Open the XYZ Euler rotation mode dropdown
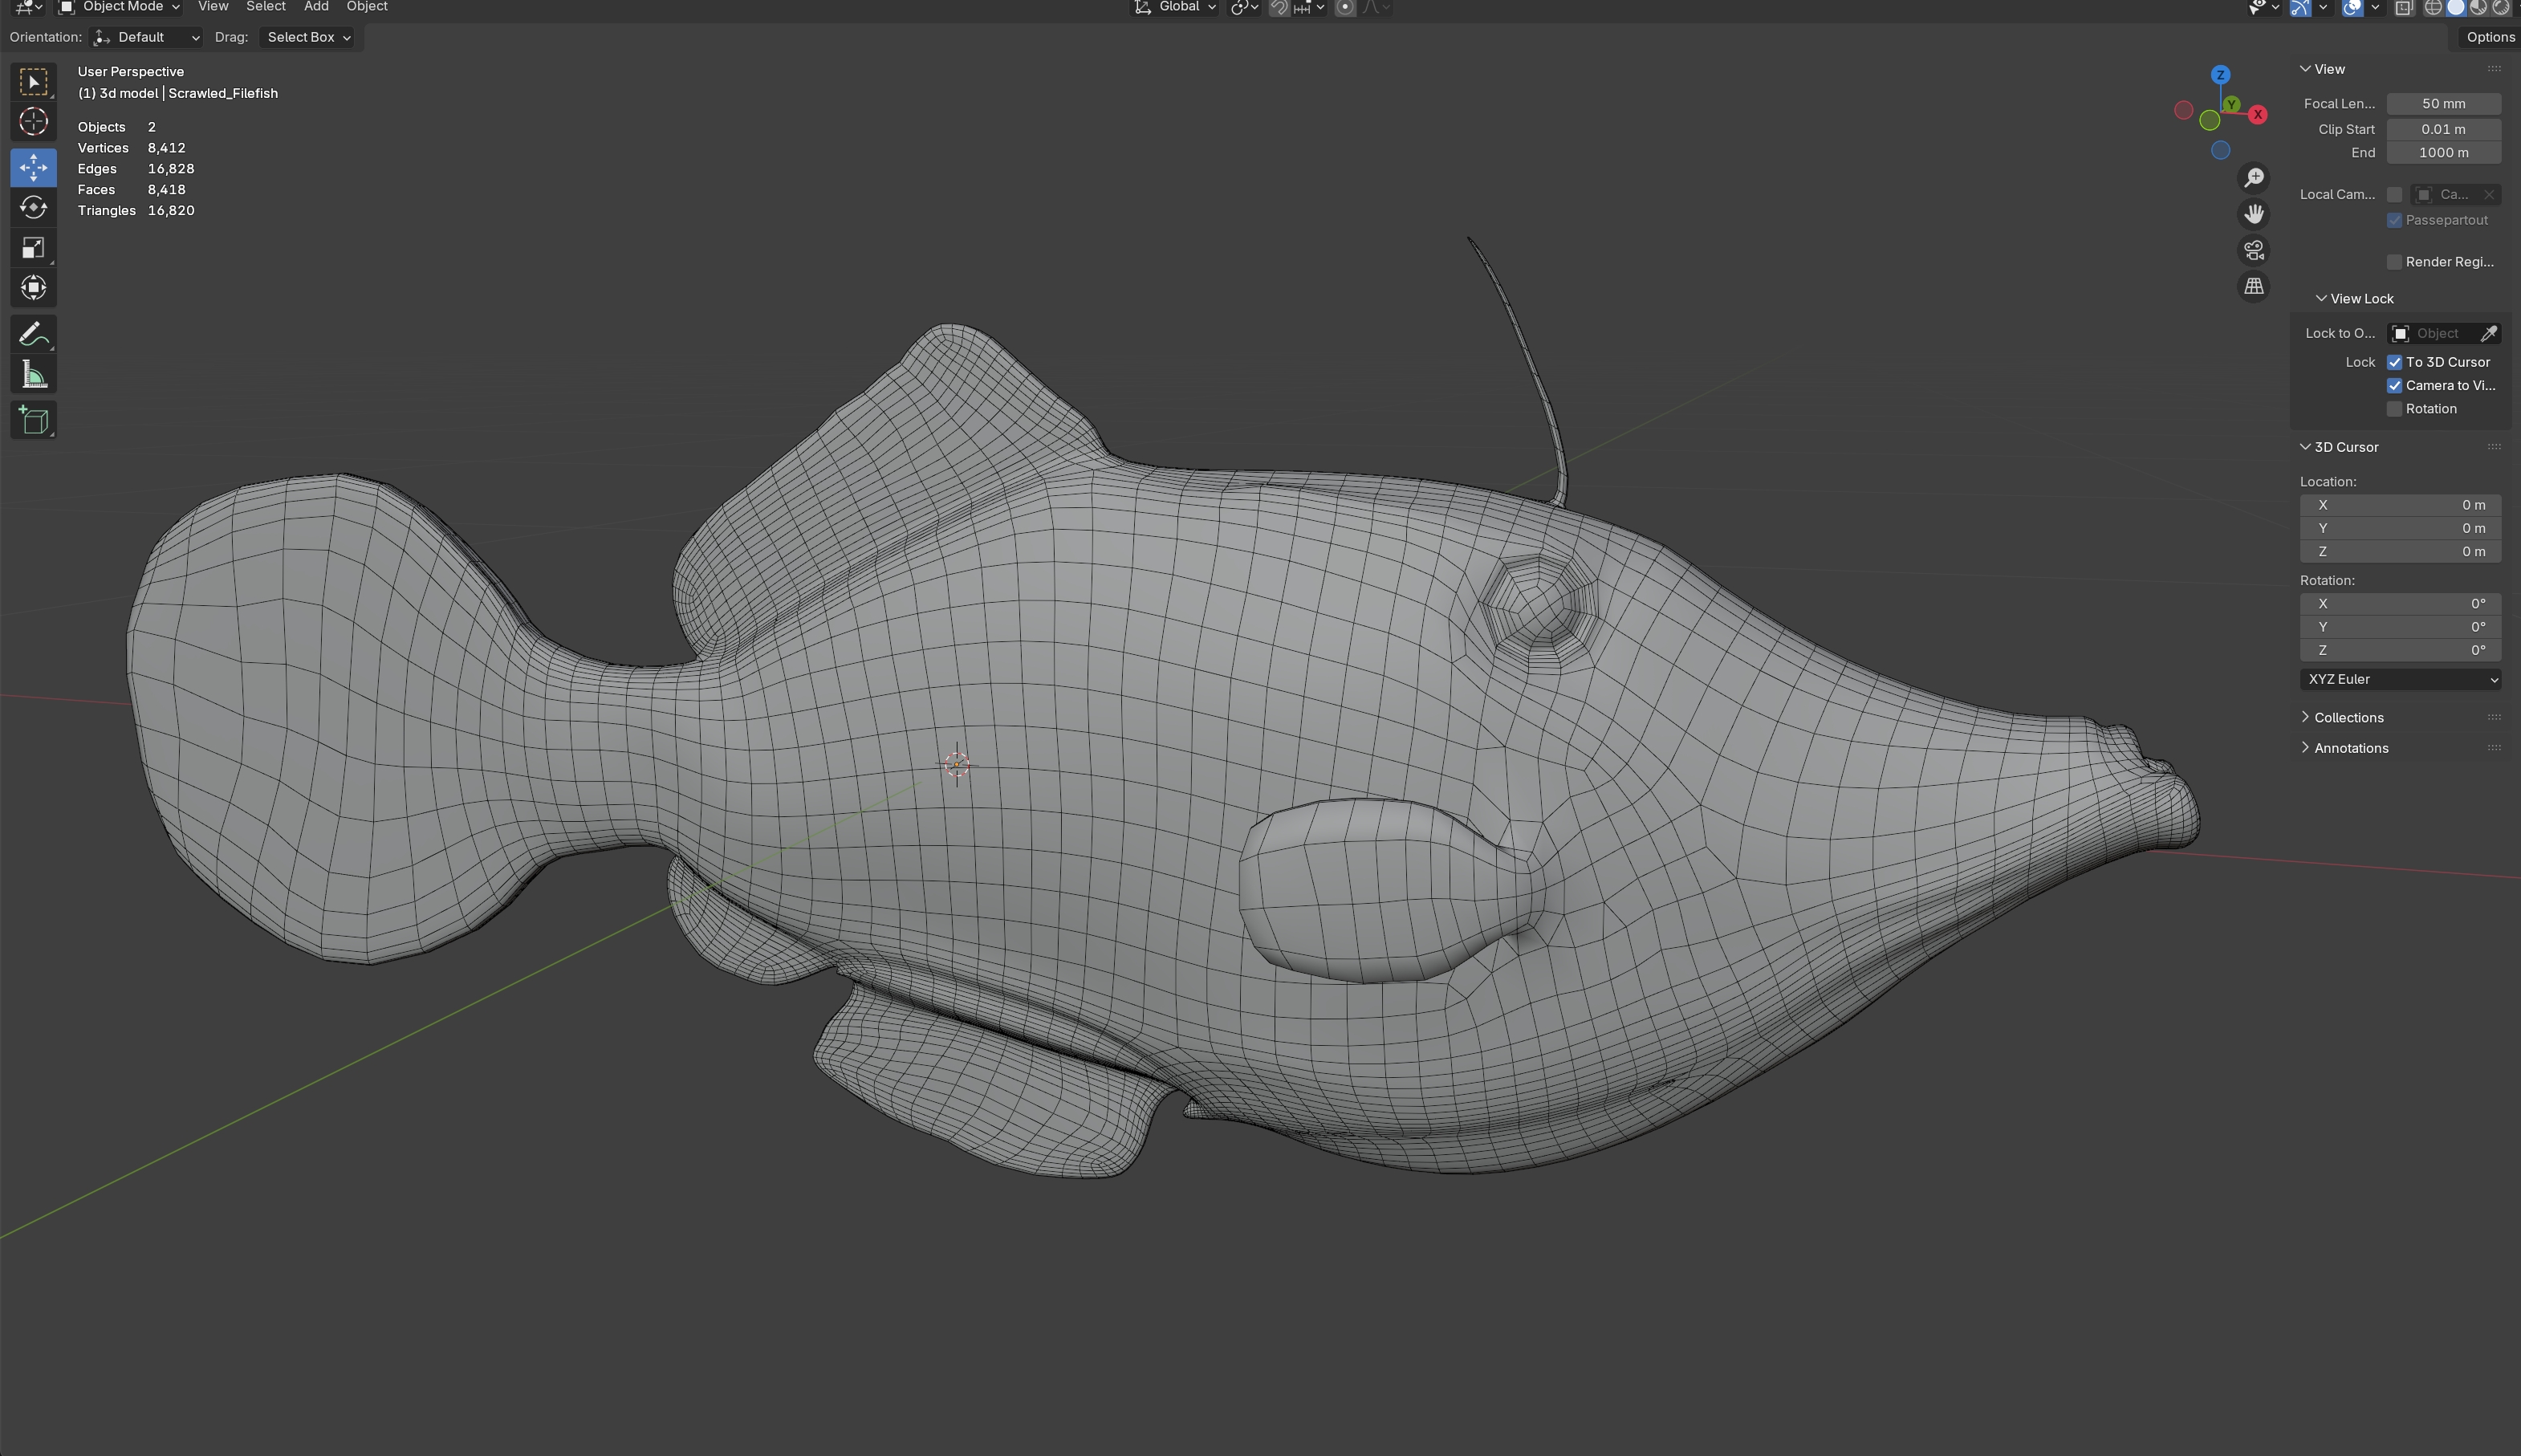 tap(2399, 679)
